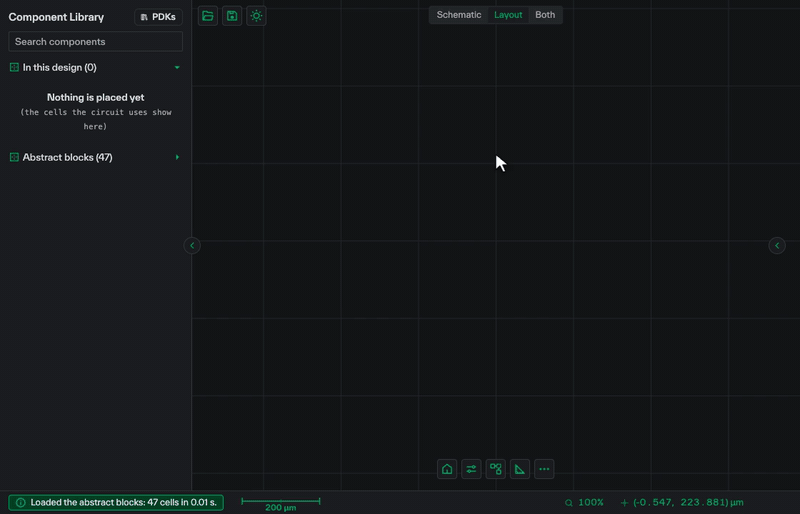Click the home view icon at bottom
800x514 pixels.
(447, 469)
